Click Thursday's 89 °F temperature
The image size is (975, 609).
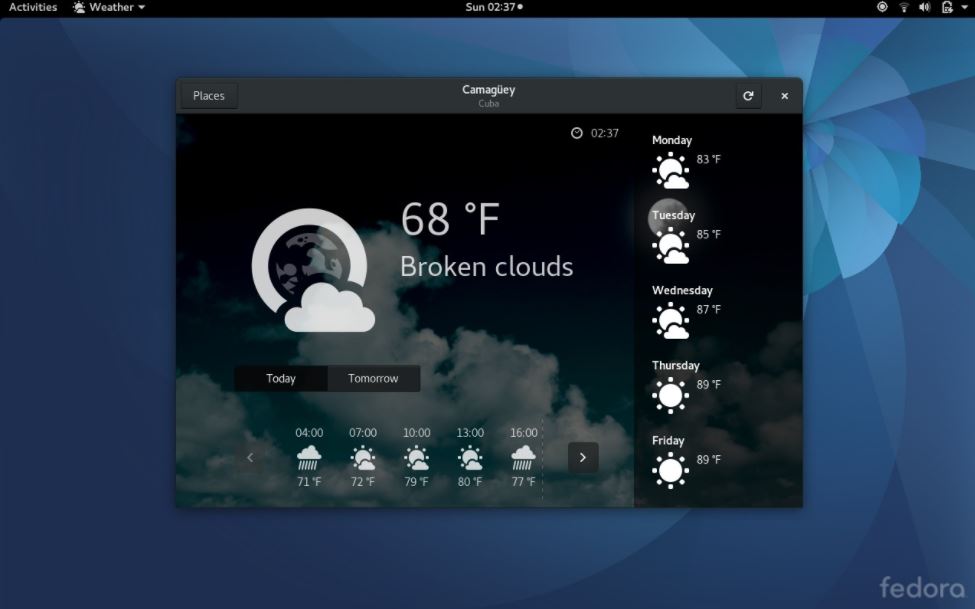coord(708,384)
